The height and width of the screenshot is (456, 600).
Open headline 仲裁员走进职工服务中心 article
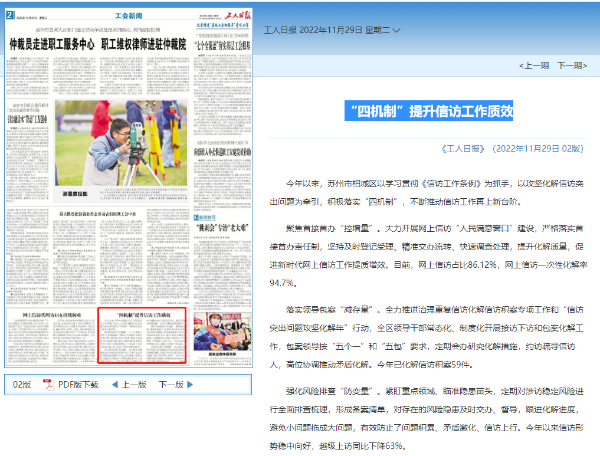coord(50,45)
